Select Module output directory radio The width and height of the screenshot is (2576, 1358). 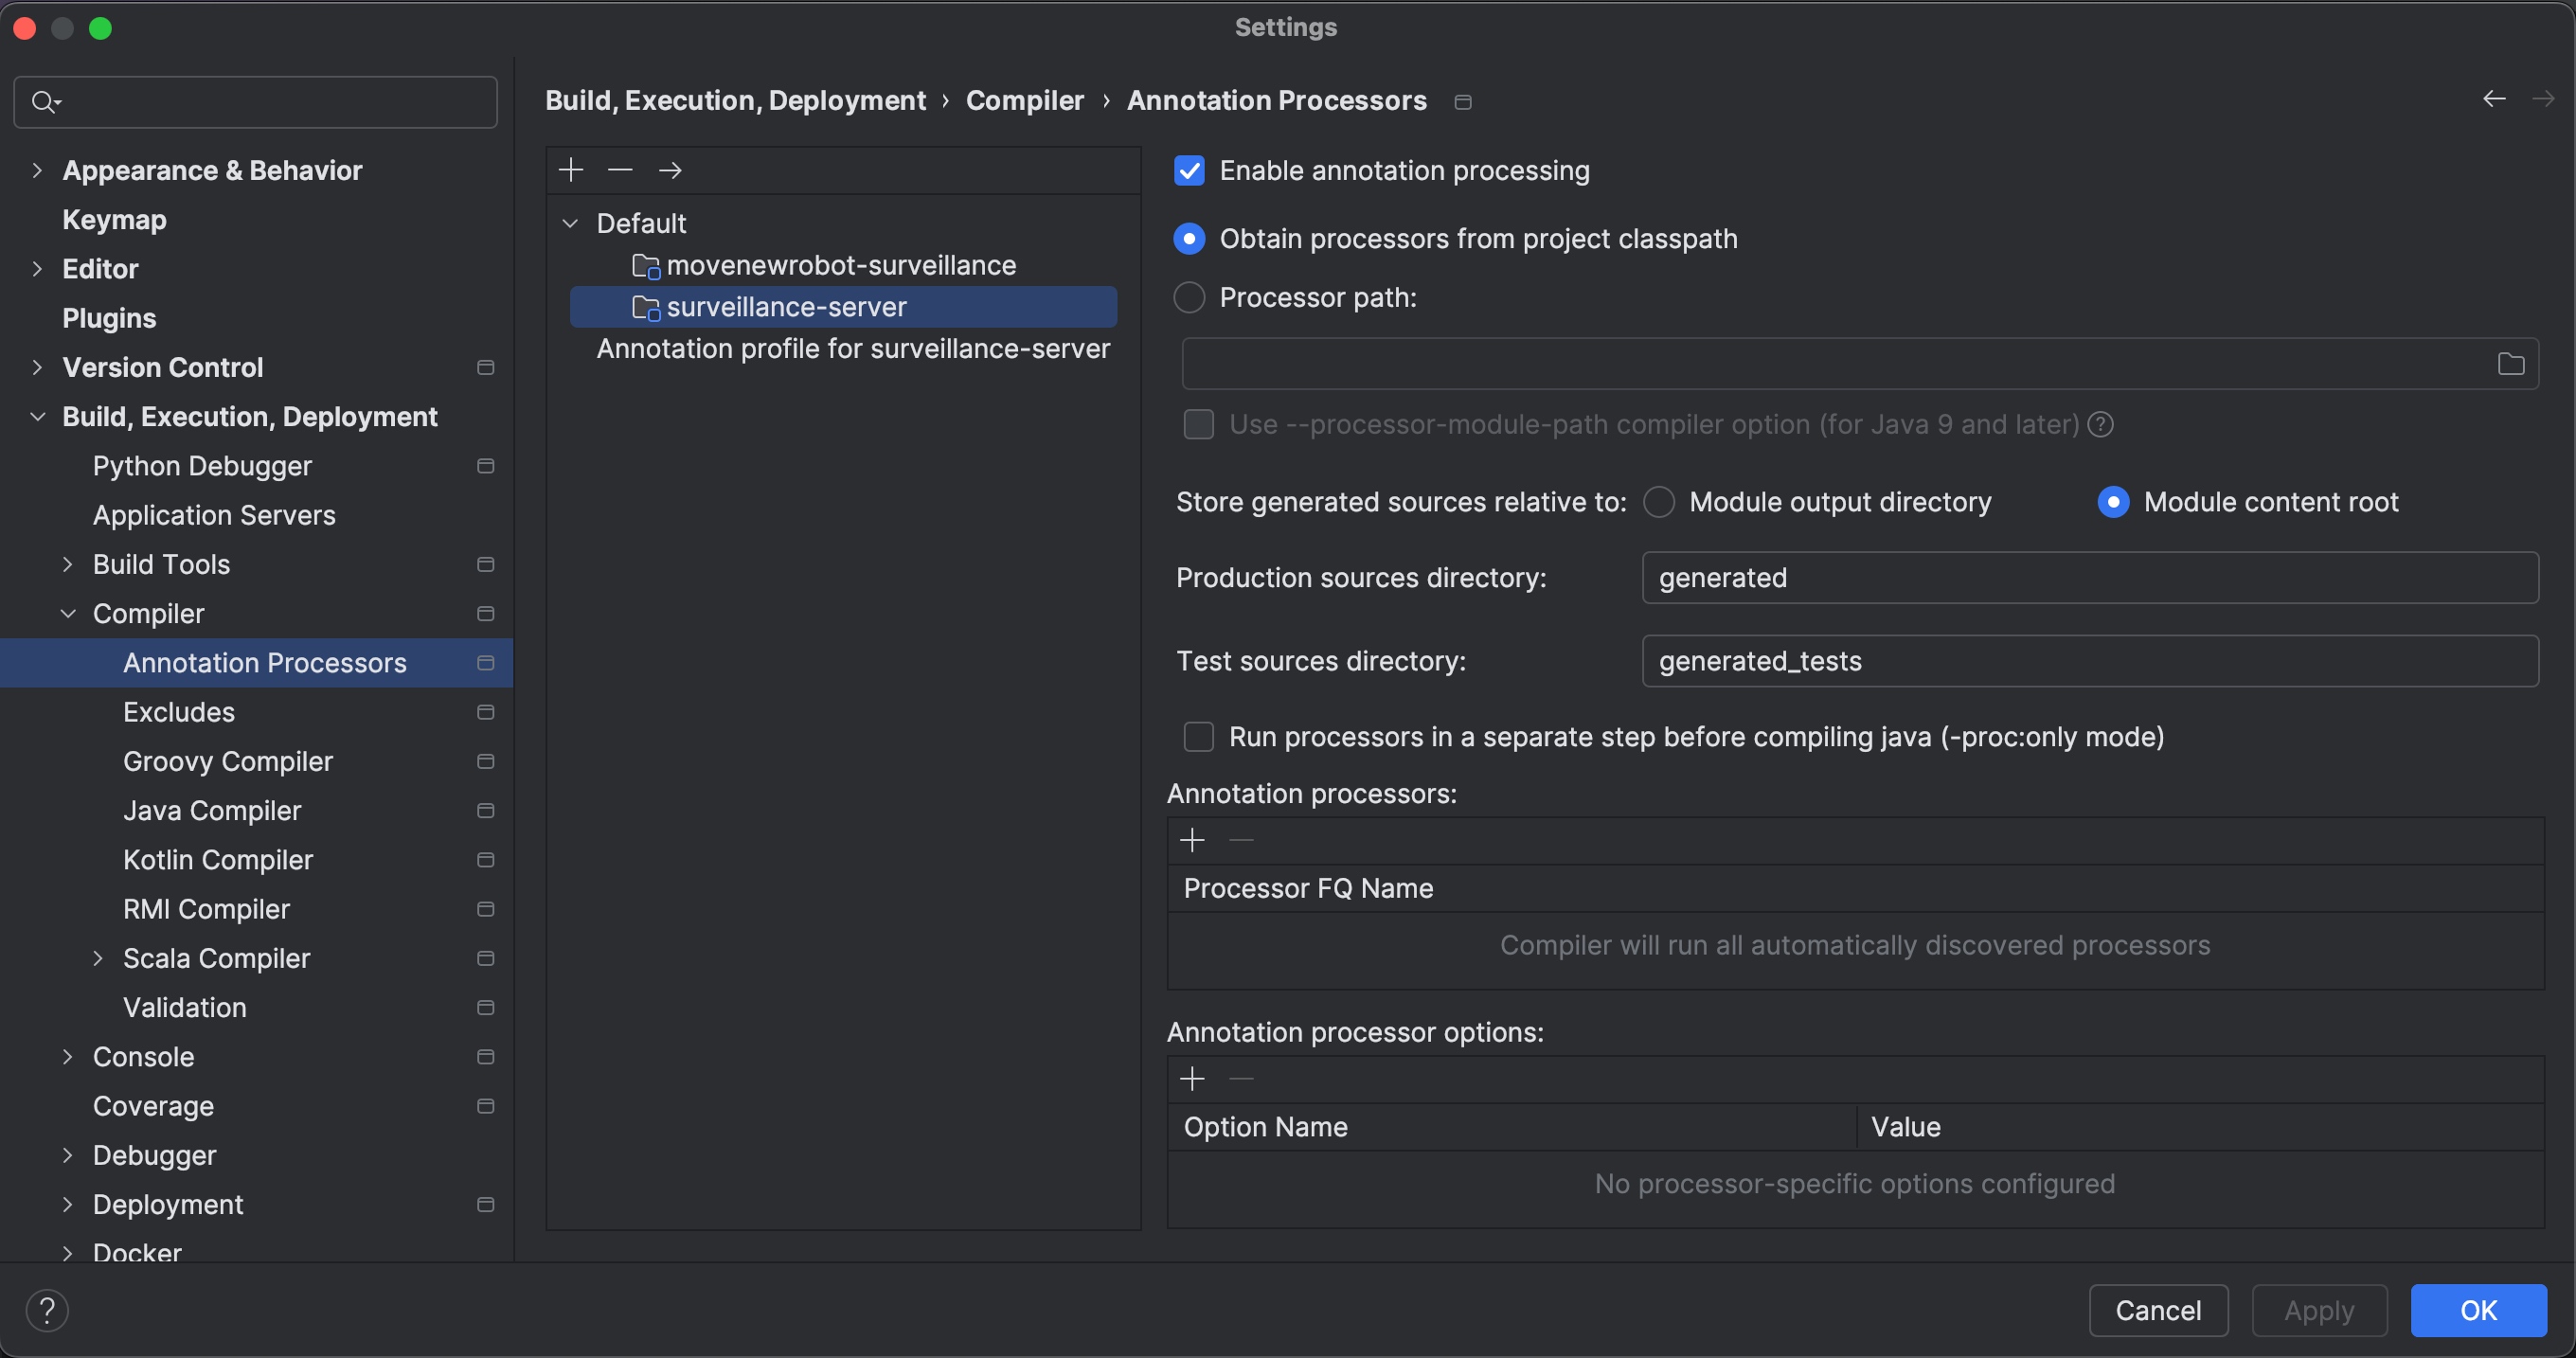pos(1658,502)
